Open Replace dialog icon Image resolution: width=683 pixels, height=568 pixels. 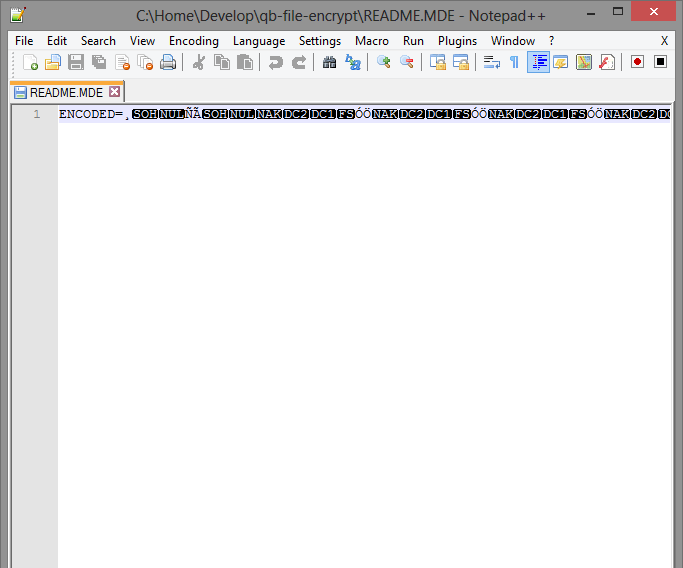click(x=352, y=62)
